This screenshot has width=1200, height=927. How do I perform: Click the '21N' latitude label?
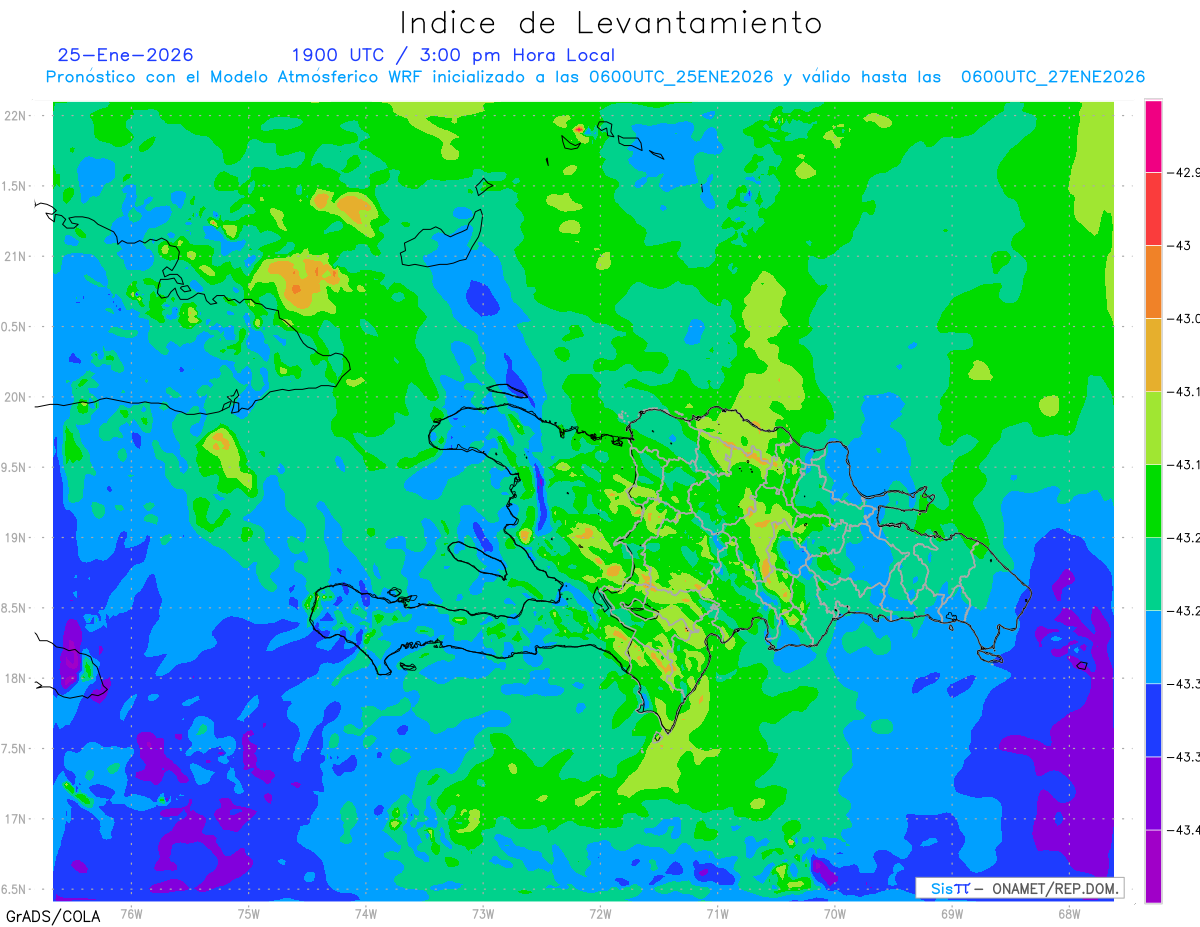tap(16, 257)
